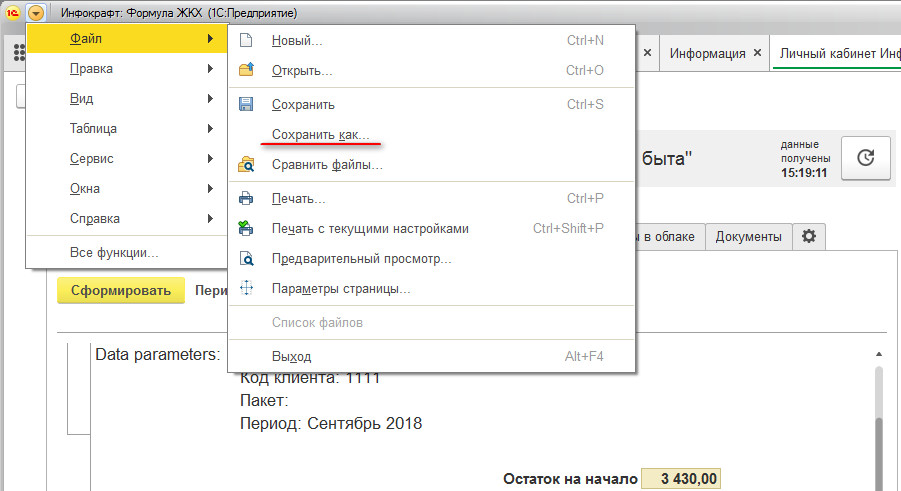The height and width of the screenshot is (491, 901).
Task: Close the tab left of Информация
Action: click(x=647, y=53)
